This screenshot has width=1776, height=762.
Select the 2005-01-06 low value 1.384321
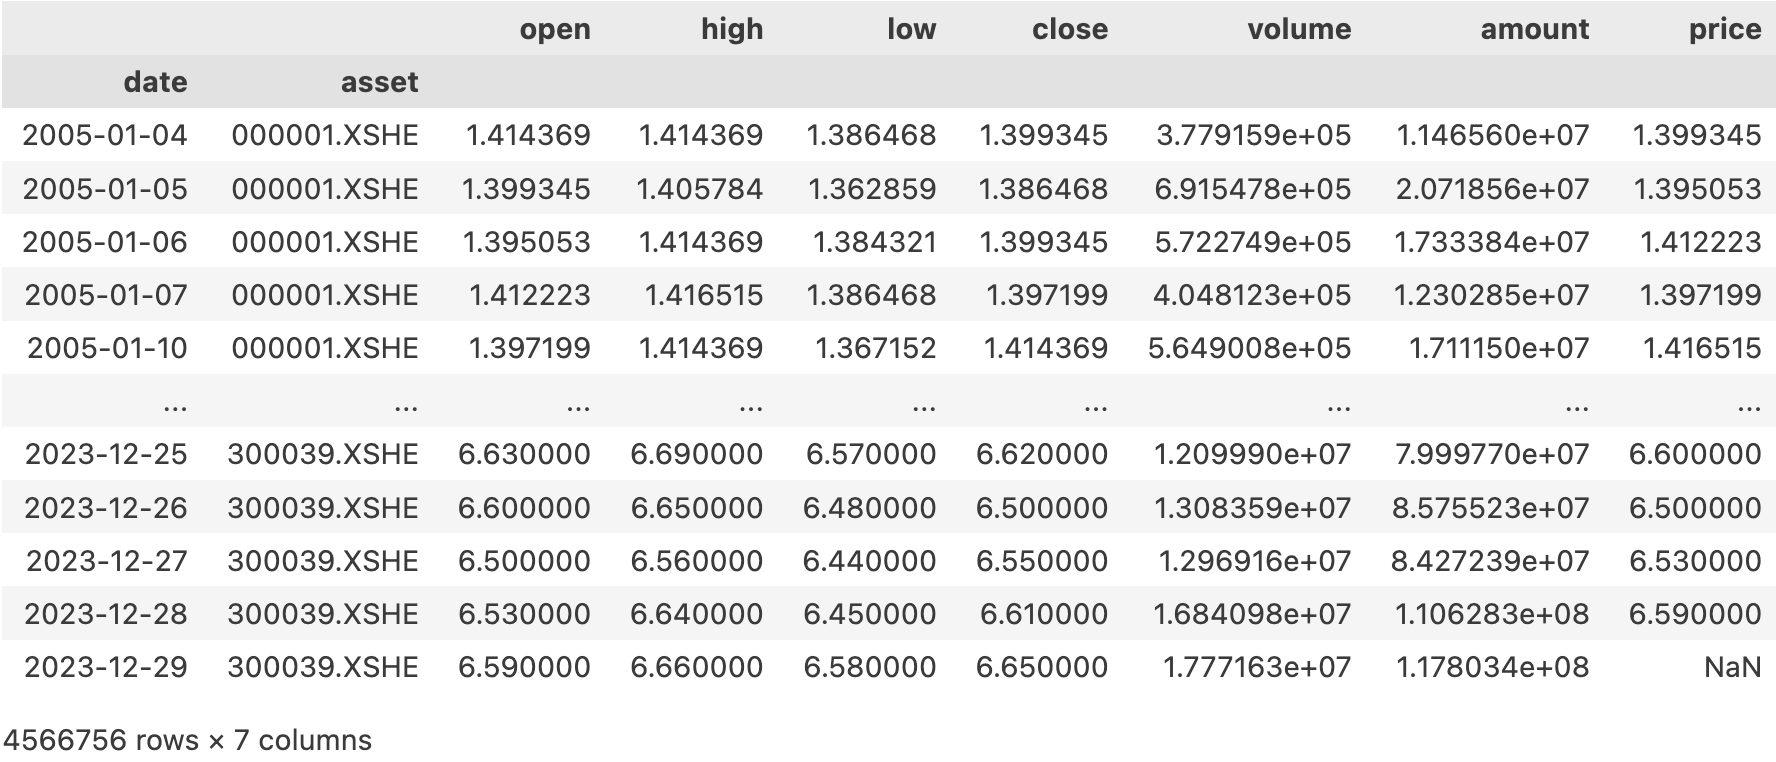(x=874, y=242)
